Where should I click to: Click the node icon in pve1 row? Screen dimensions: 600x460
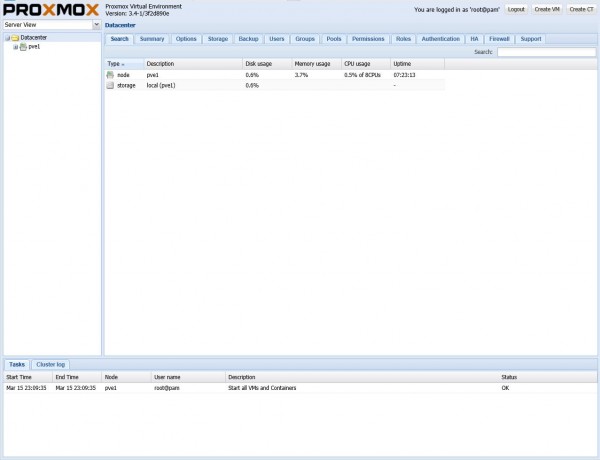(x=110, y=75)
